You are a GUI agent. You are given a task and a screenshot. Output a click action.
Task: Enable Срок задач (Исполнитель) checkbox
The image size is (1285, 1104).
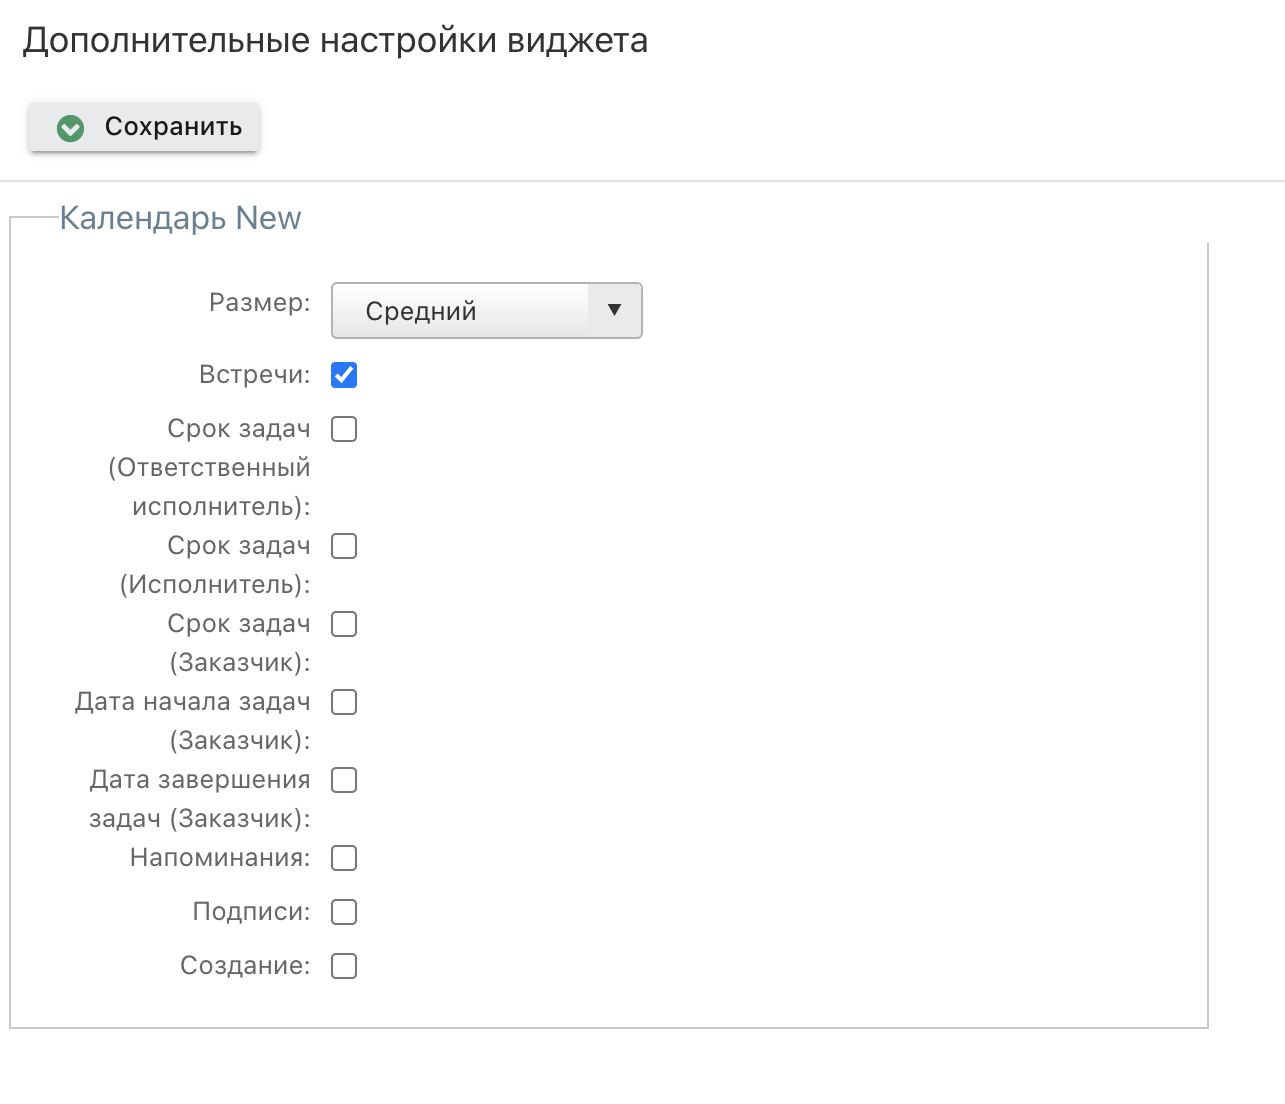click(344, 546)
